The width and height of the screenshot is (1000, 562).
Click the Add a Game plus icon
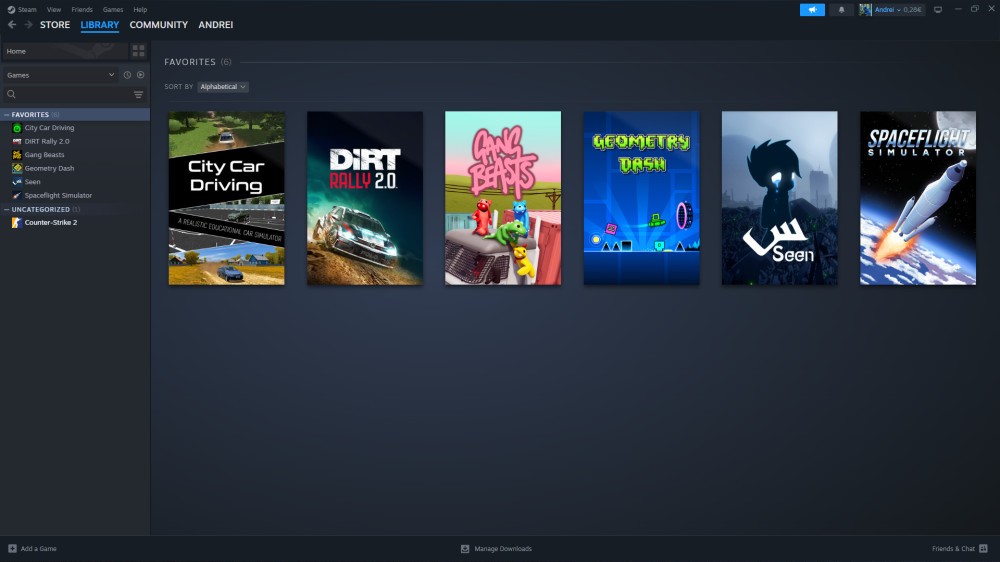tap(13, 549)
